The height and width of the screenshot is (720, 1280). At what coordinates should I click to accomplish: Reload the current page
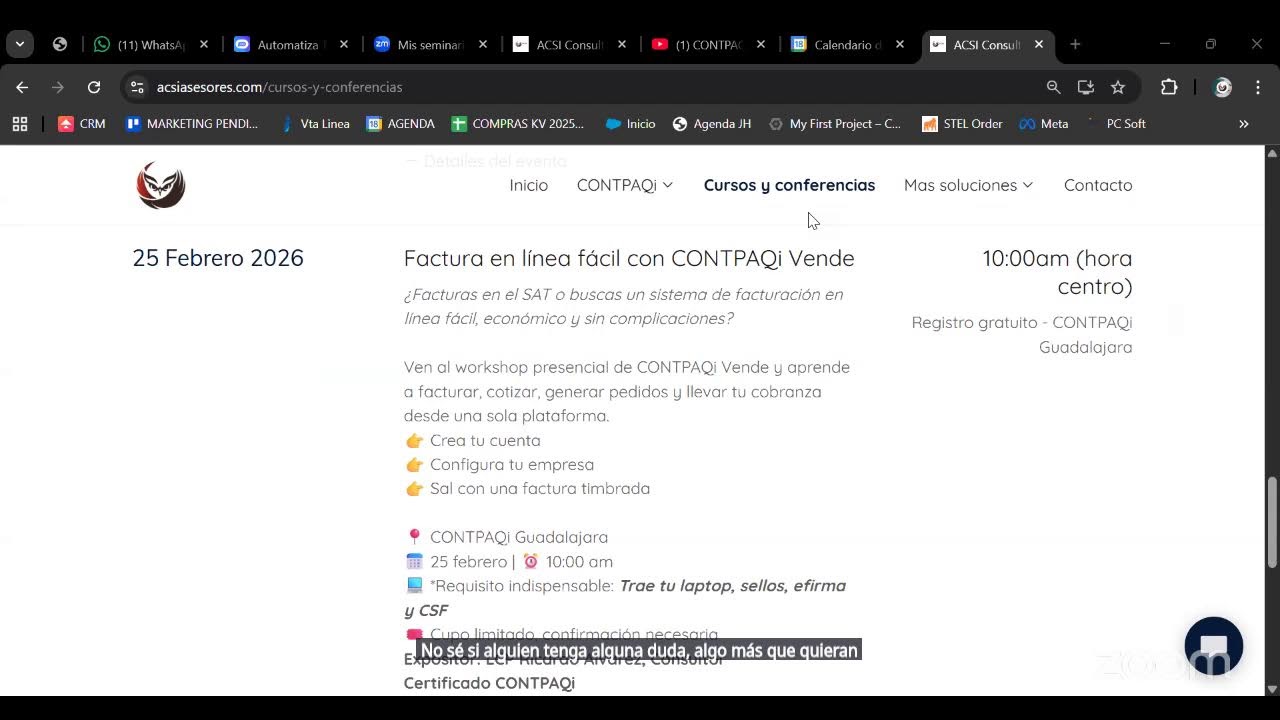click(x=94, y=87)
